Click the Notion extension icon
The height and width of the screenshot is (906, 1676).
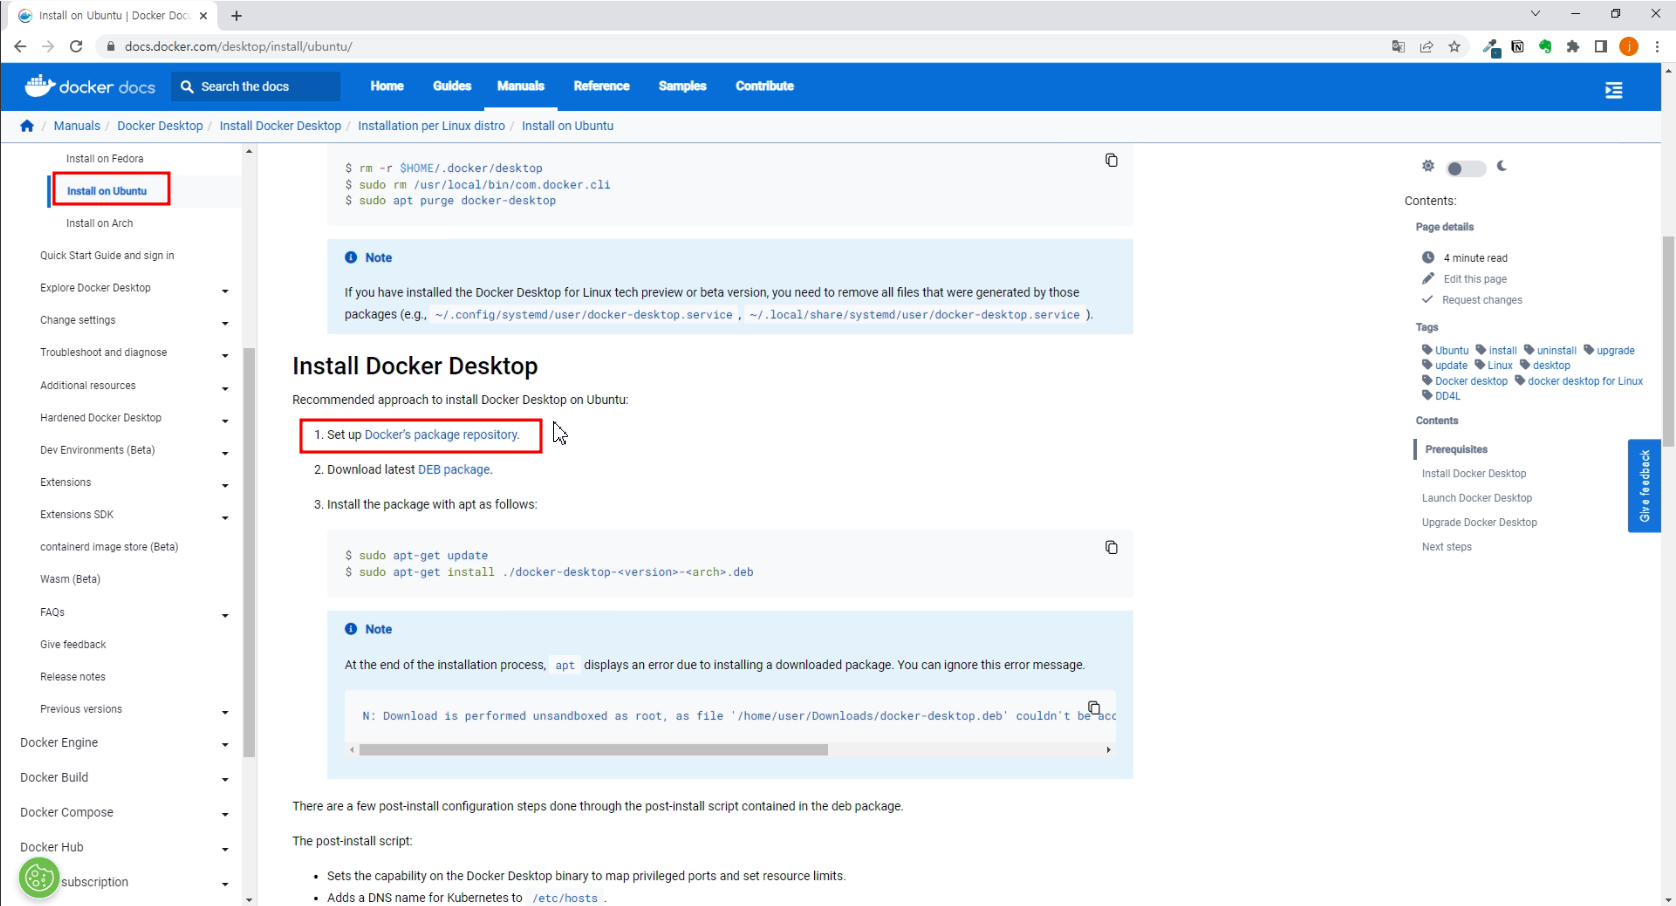coord(1518,46)
